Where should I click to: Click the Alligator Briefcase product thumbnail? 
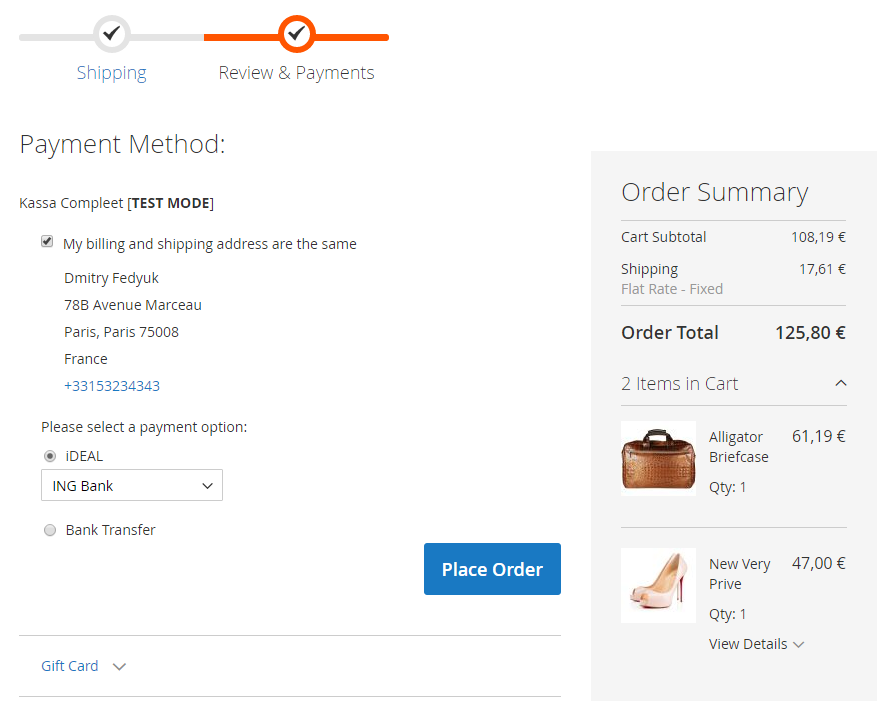(x=658, y=458)
